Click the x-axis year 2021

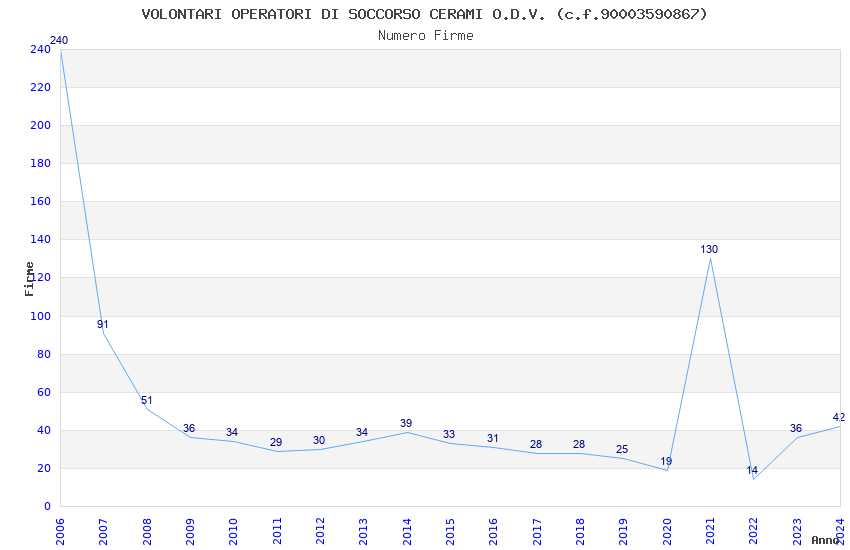[x=711, y=531]
